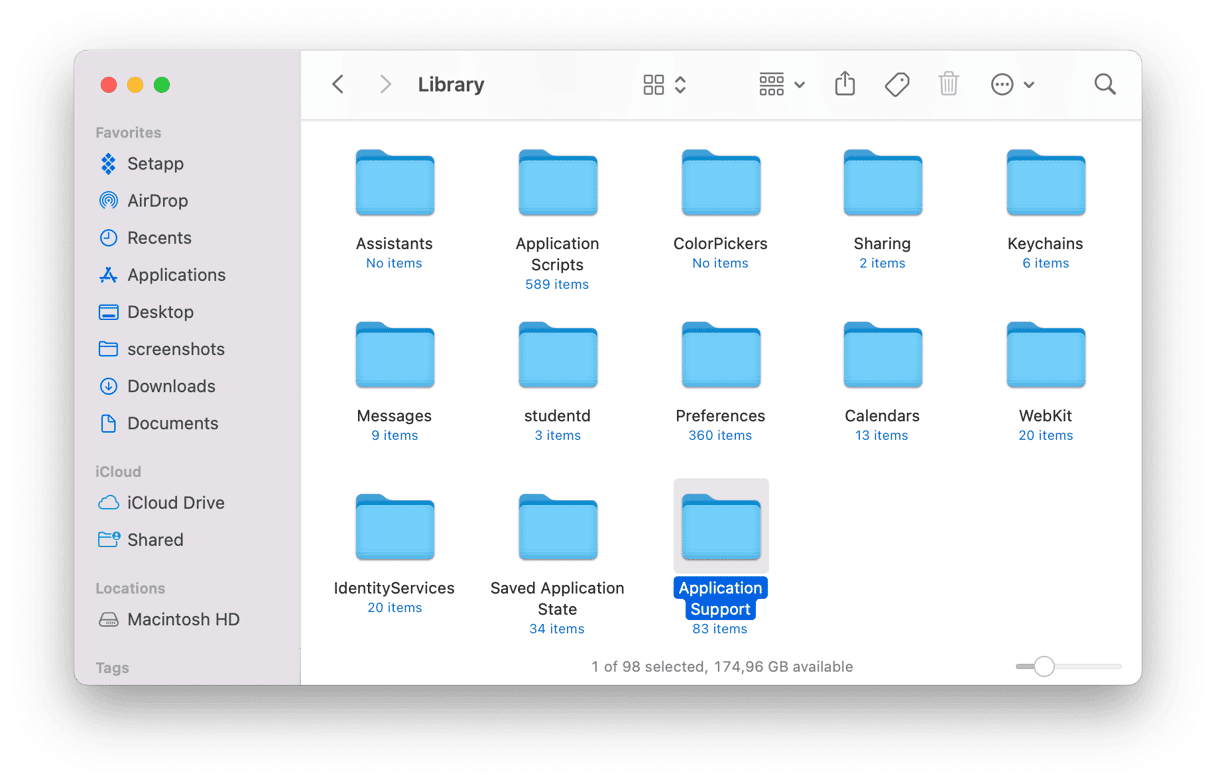Viewport: 1216px width, 783px height.
Task: Click the green zoom window button
Action: [162, 85]
